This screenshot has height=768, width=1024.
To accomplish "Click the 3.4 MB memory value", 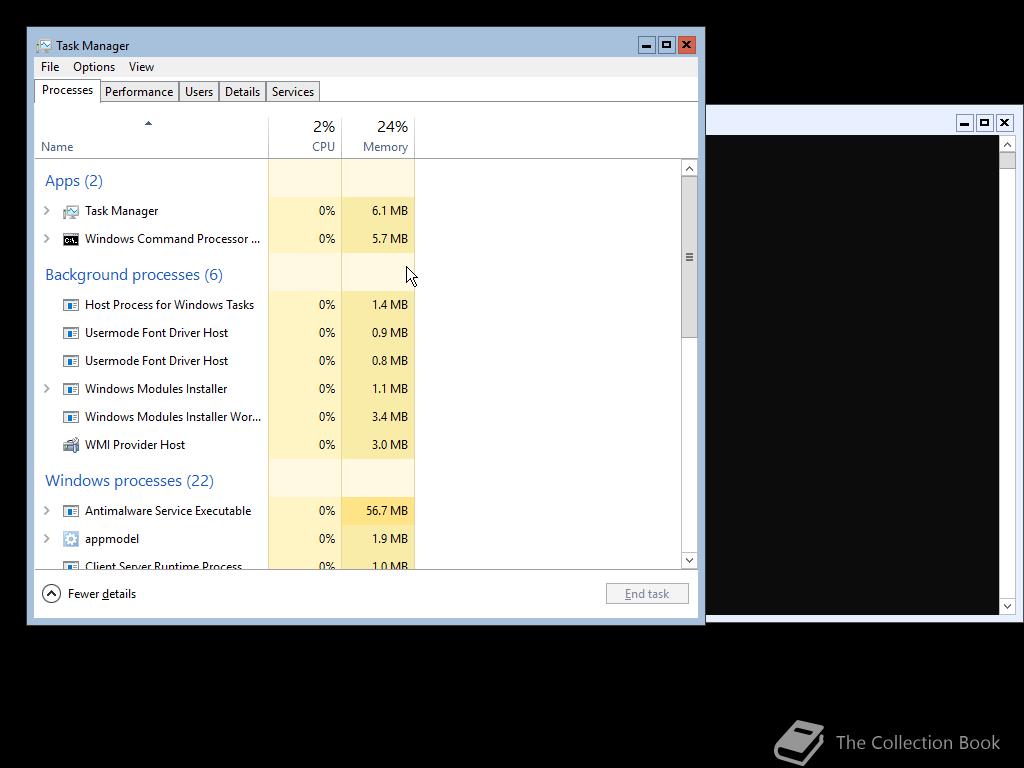I will [390, 417].
